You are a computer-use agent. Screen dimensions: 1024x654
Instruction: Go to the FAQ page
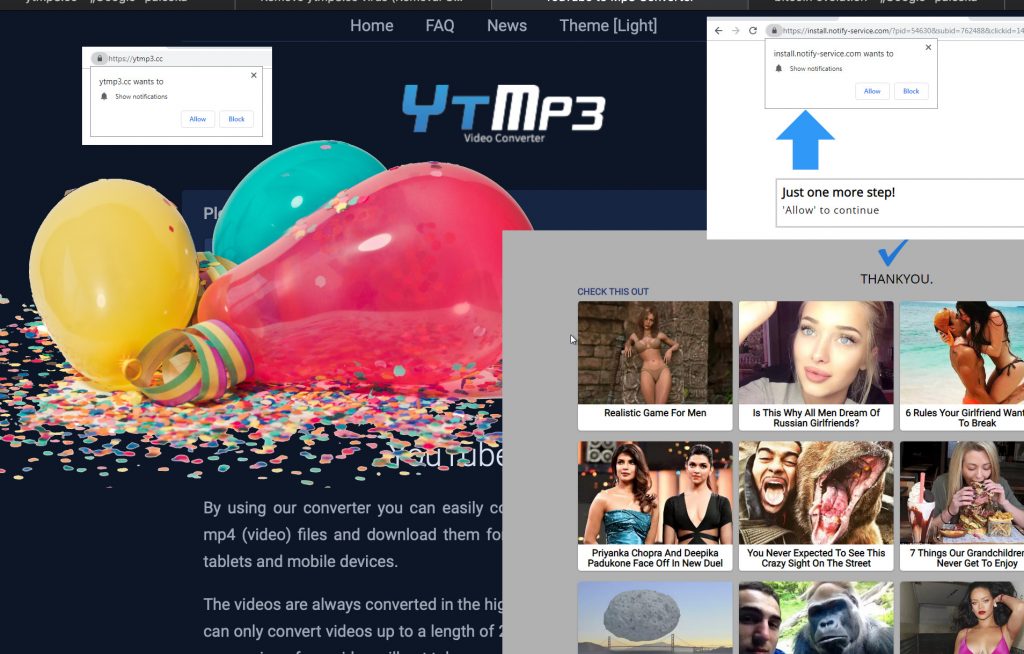(440, 26)
